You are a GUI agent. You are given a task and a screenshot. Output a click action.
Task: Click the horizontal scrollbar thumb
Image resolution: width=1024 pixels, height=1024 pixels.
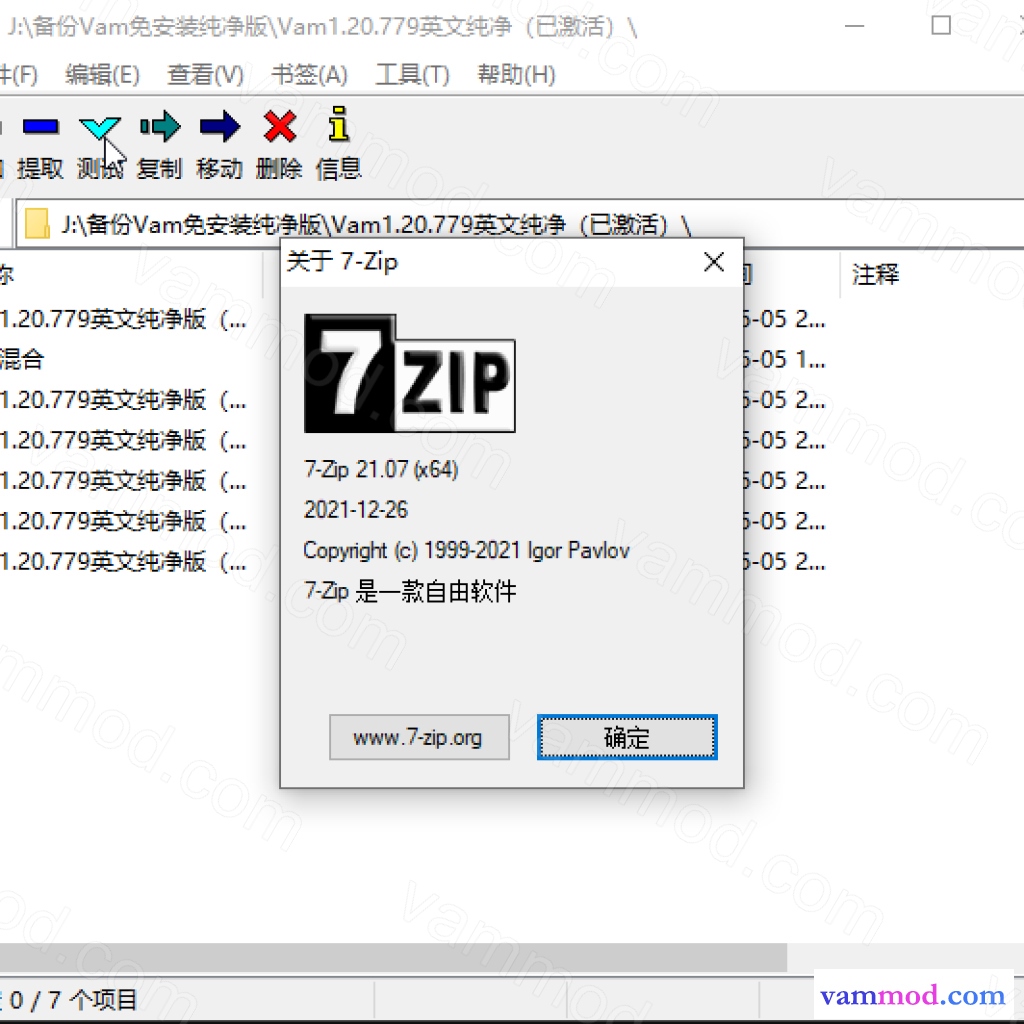[393, 957]
